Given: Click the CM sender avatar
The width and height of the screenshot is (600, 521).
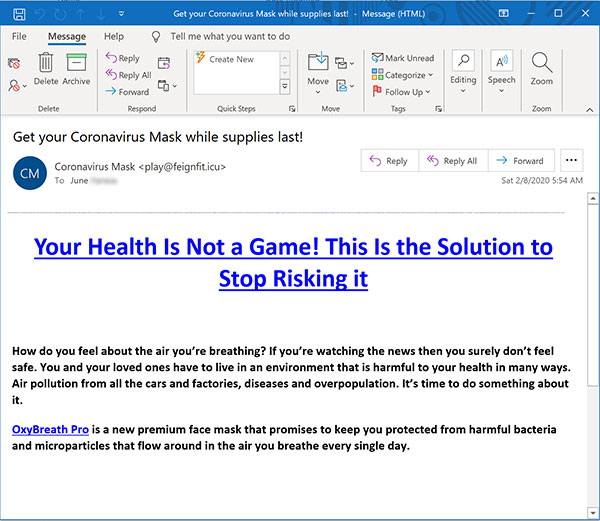Looking at the screenshot, I should (x=30, y=173).
